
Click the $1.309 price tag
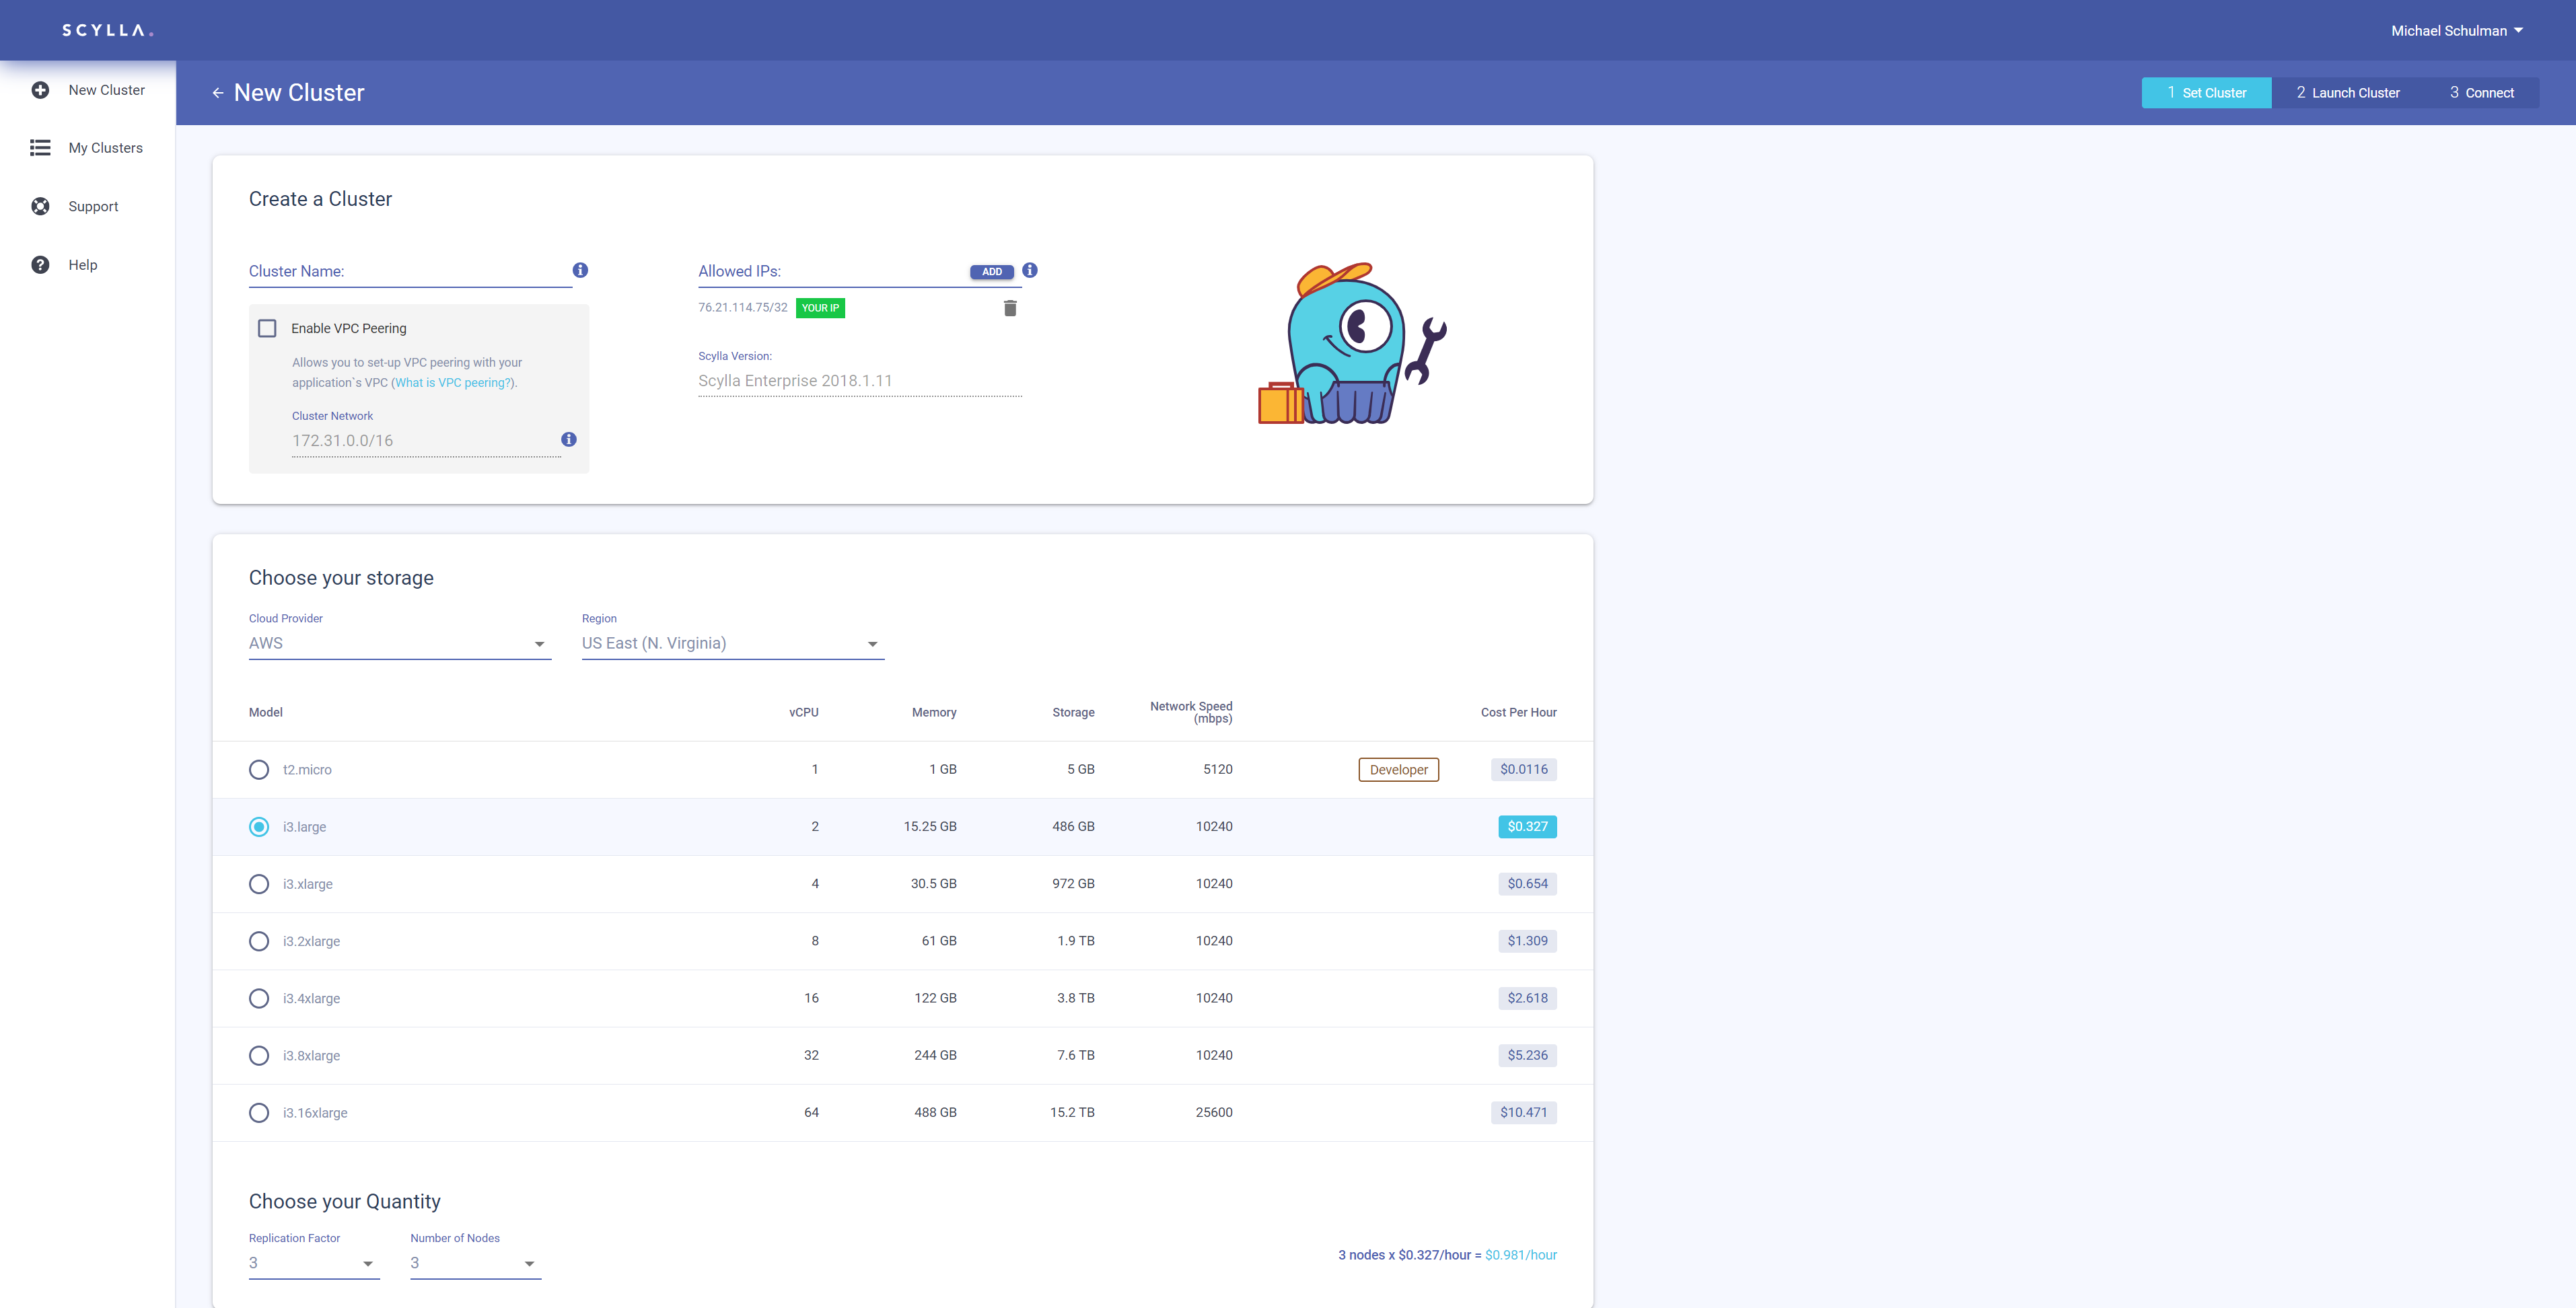tap(1527, 941)
